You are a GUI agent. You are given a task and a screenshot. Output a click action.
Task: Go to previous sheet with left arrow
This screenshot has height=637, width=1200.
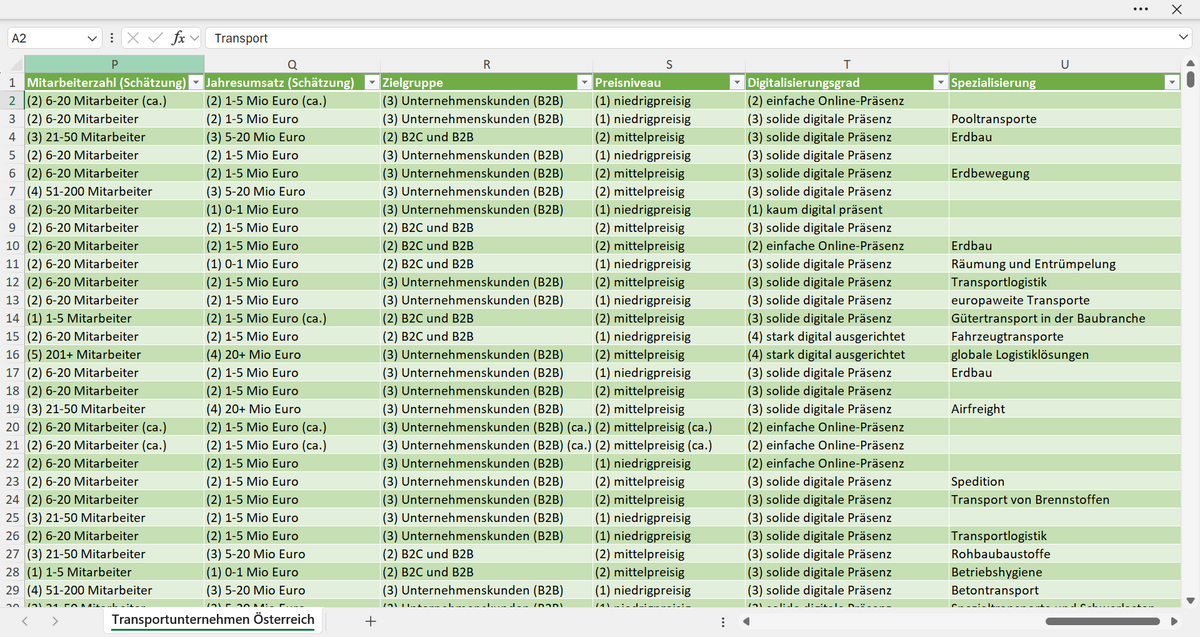[x=26, y=621]
